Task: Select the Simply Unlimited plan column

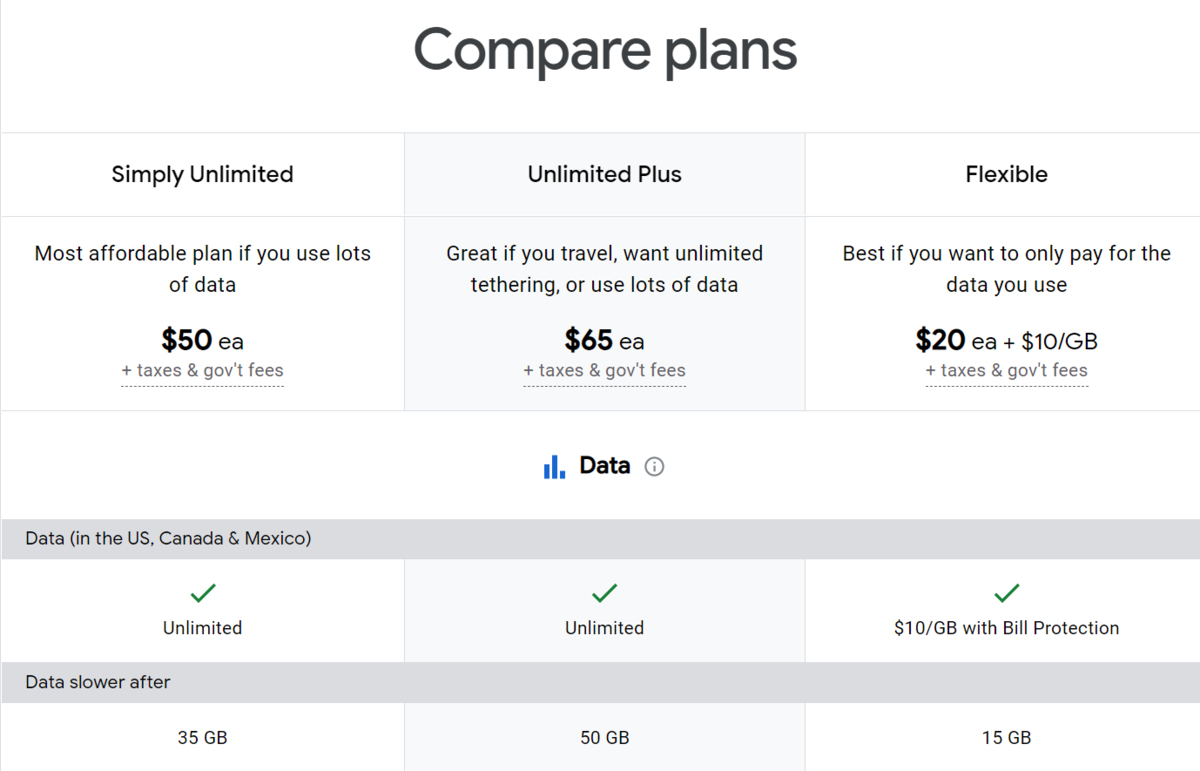Action: pyautogui.click(x=202, y=174)
